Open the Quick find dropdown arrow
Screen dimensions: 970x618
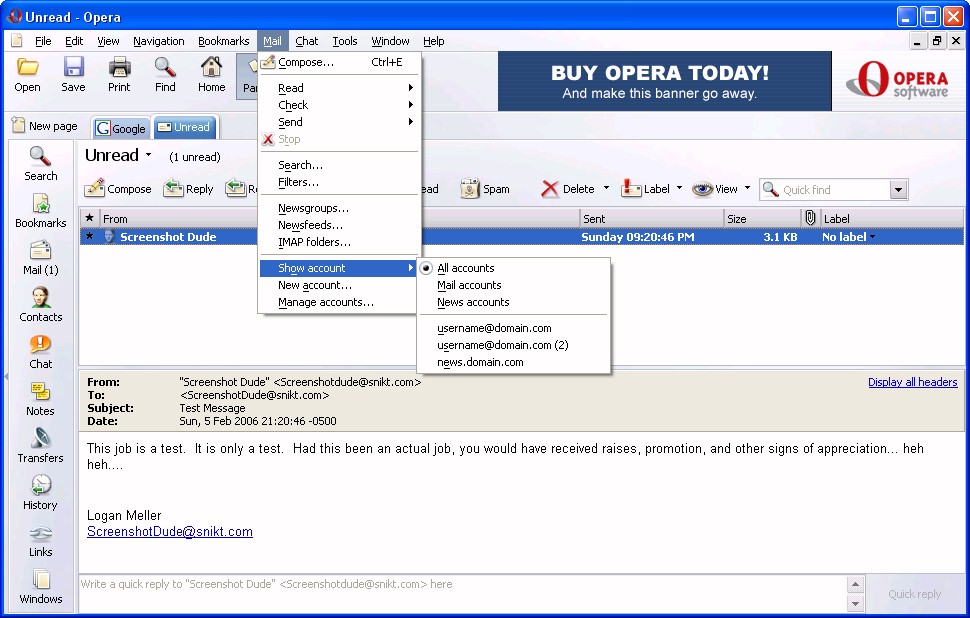pos(898,190)
